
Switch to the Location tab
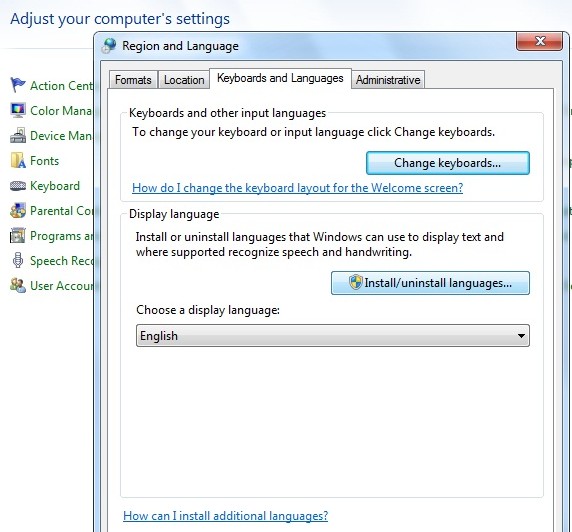[x=184, y=80]
